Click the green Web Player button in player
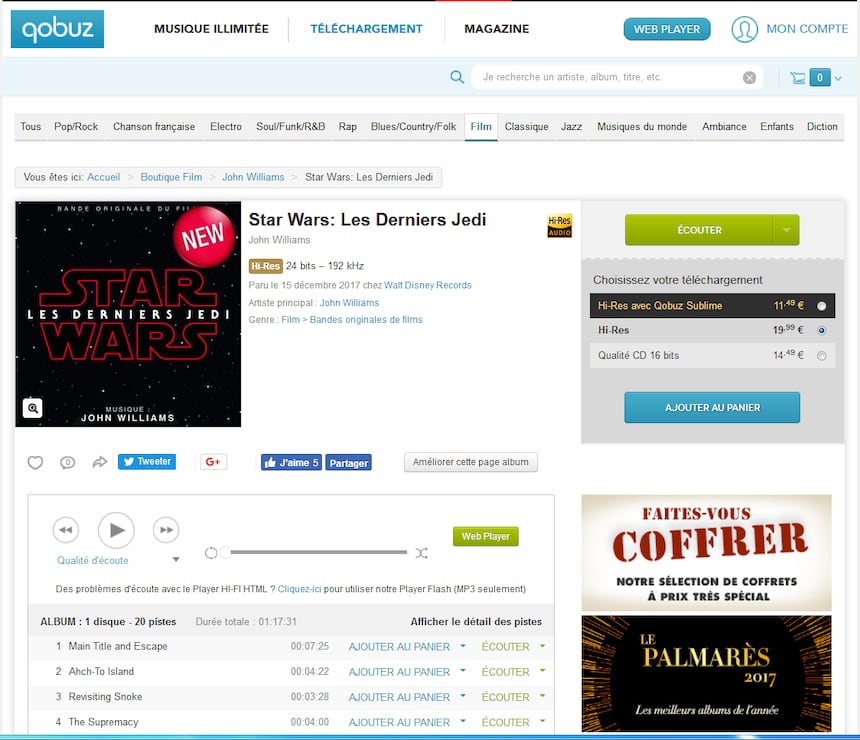 [x=485, y=536]
